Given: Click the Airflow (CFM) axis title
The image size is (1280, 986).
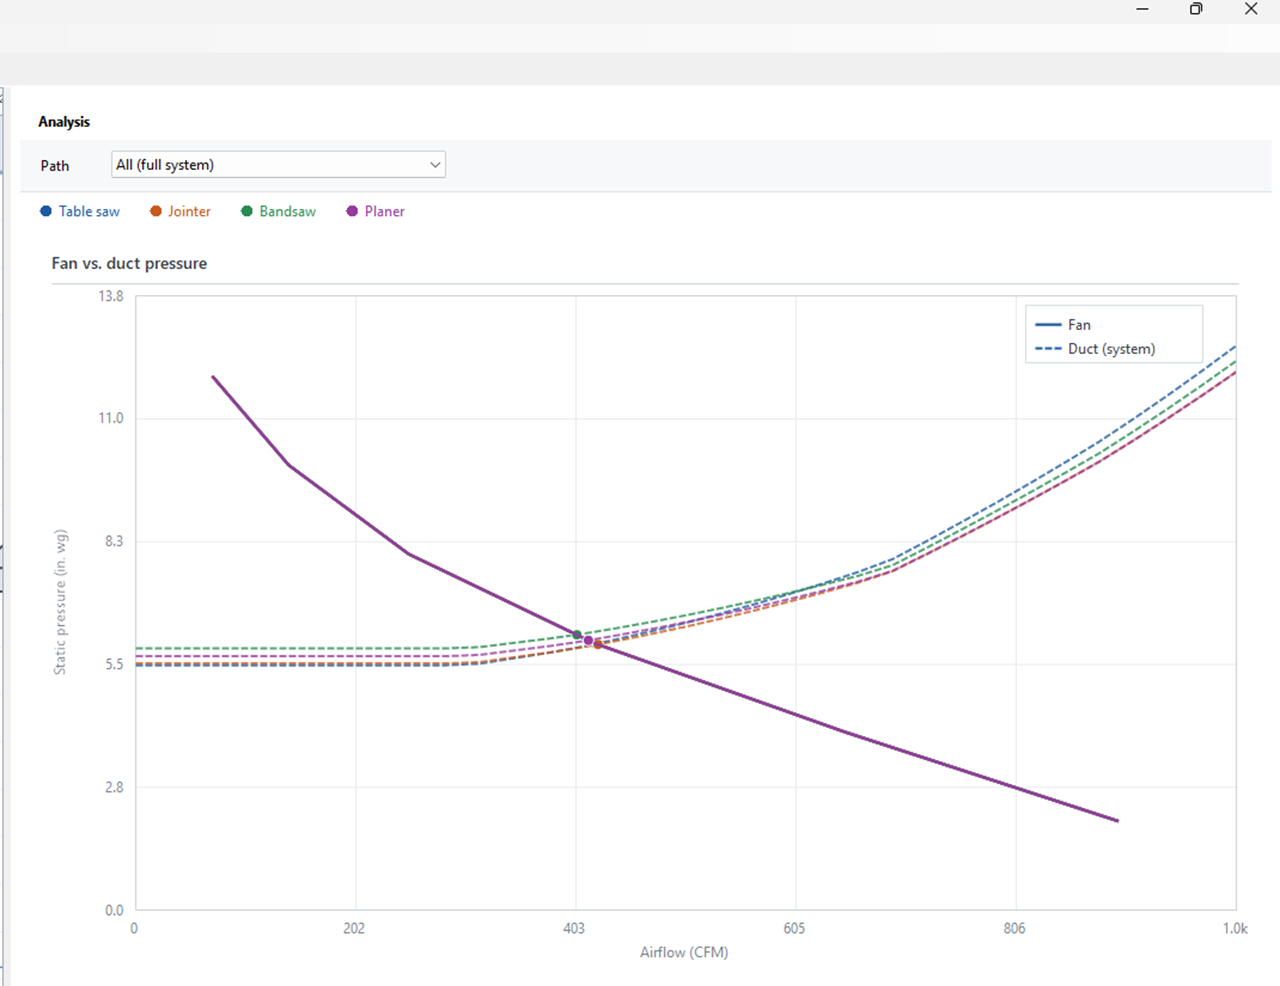Looking at the screenshot, I should coord(684,953).
